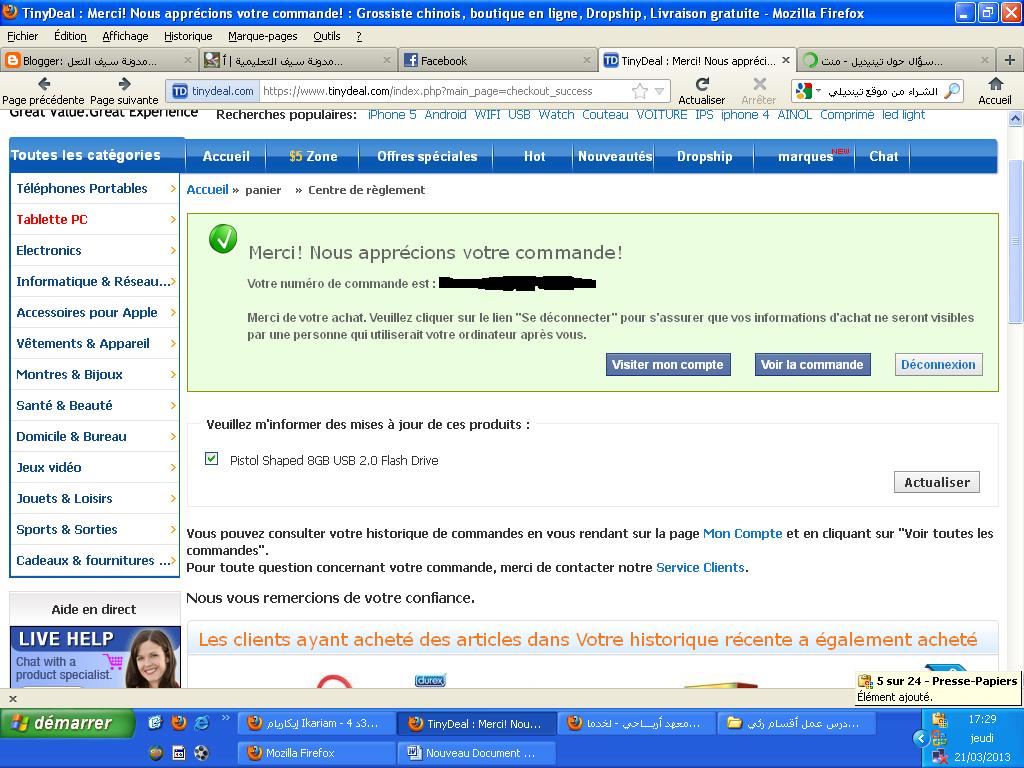1024x768 pixels.
Task: Click Voir la commande button
Action: point(812,364)
